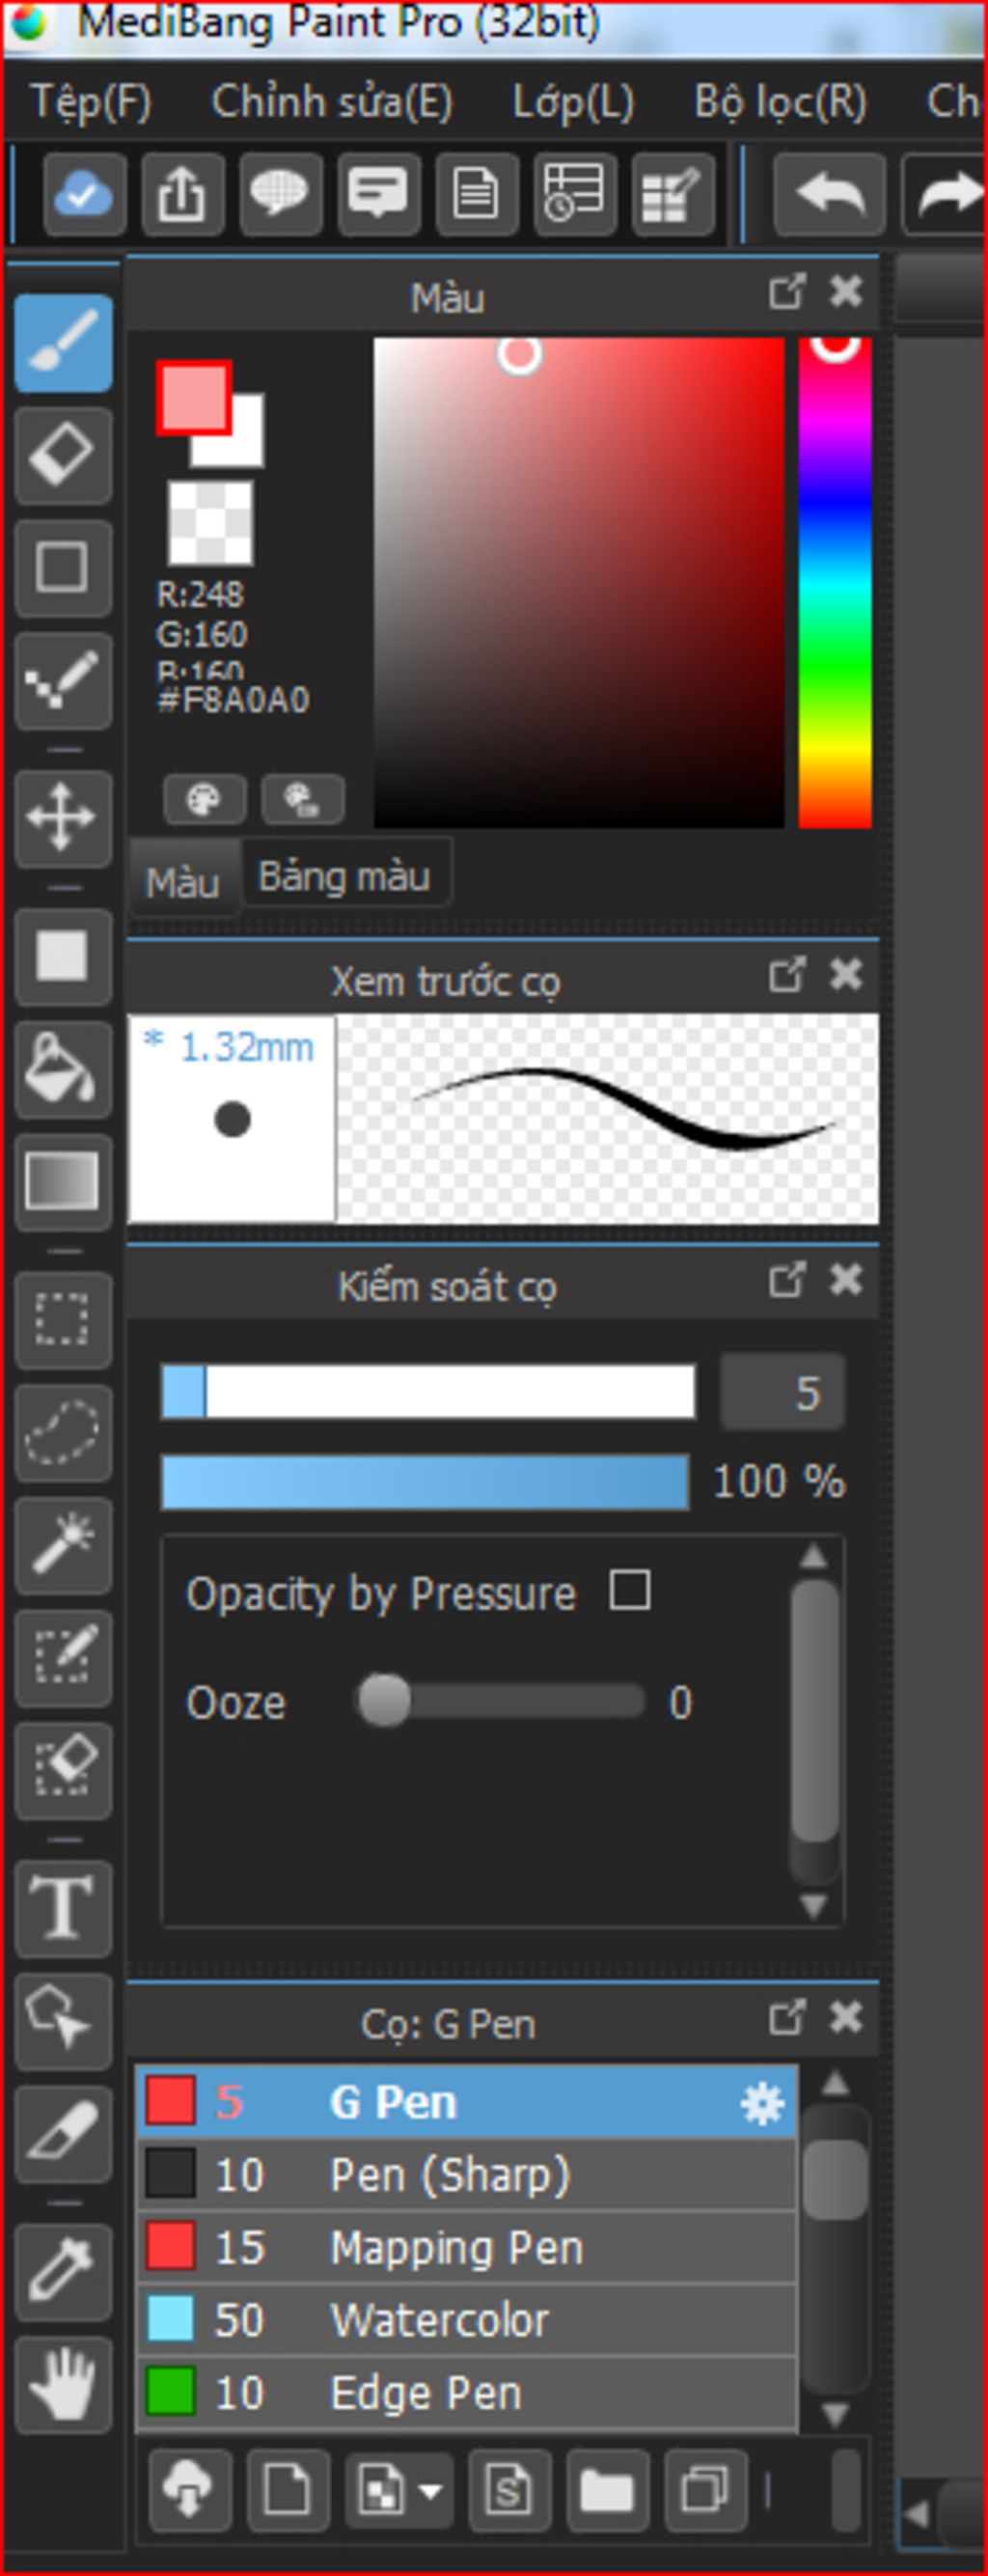Enable Opacity by Pressure checkbox

pos(630,1589)
